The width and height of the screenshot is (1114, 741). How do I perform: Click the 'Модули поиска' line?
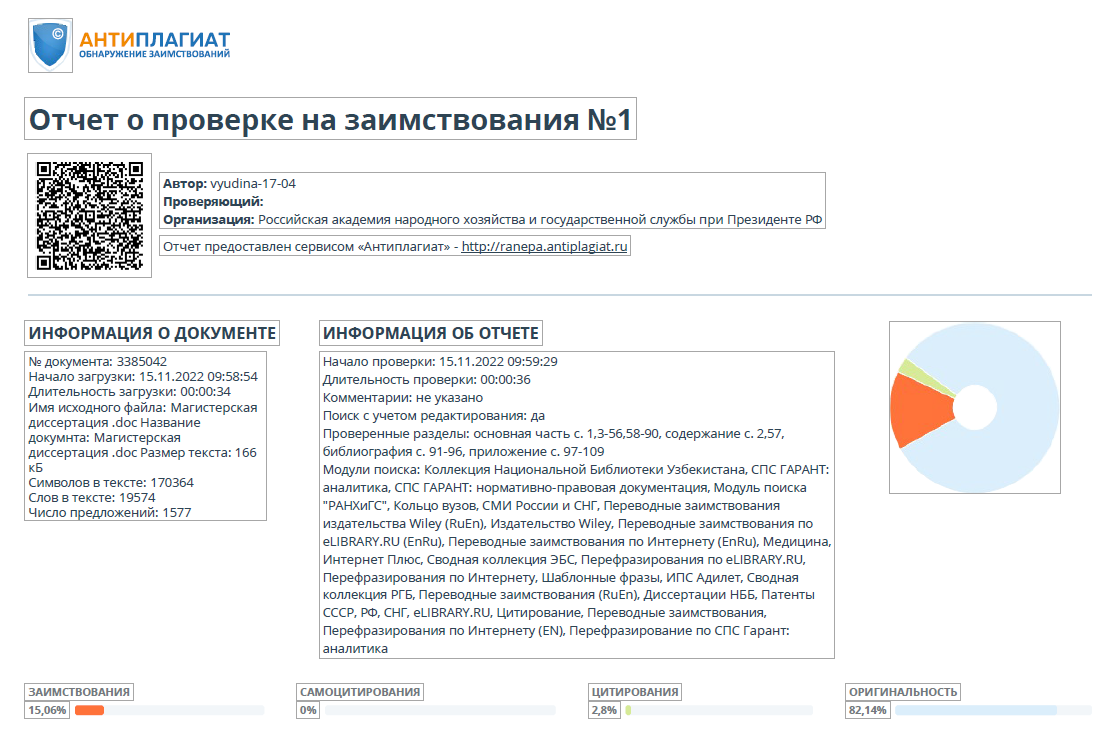pyautogui.click(x=577, y=558)
